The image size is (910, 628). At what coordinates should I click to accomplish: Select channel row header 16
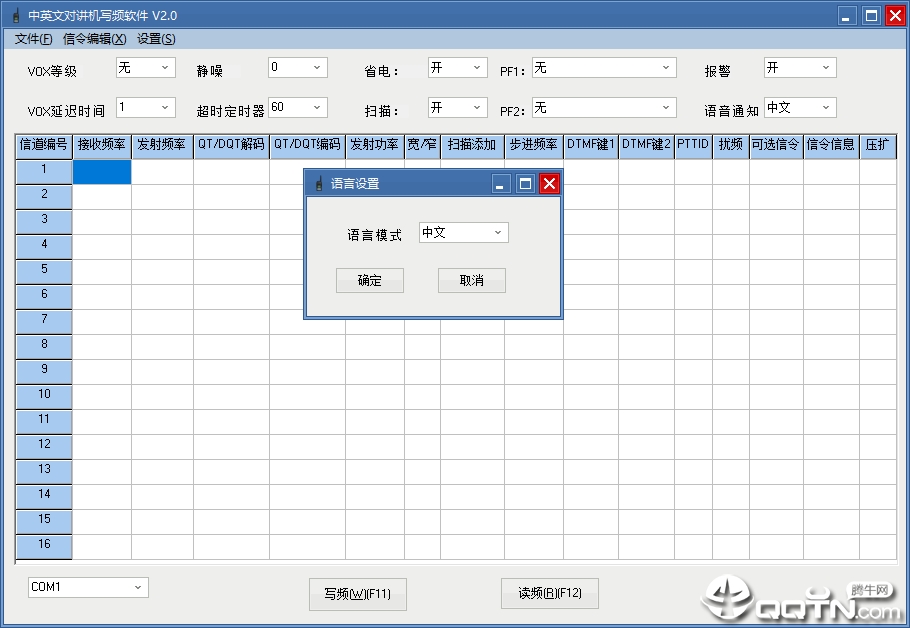pos(44,547)
